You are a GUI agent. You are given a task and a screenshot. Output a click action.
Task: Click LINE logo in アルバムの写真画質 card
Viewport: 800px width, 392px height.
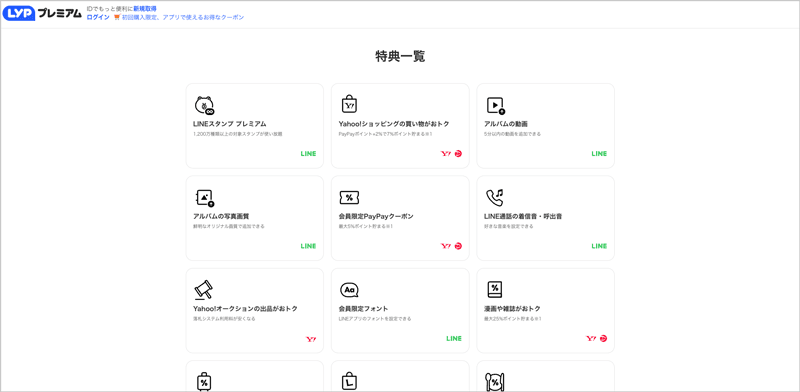[x=308, y=246]
